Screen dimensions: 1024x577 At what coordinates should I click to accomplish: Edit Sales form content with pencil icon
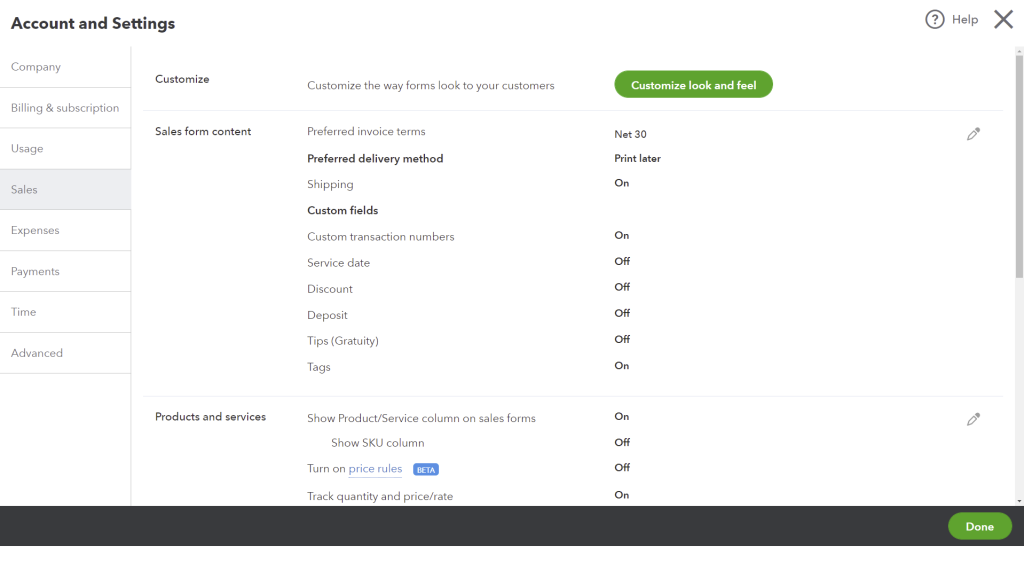pos(973,134)
